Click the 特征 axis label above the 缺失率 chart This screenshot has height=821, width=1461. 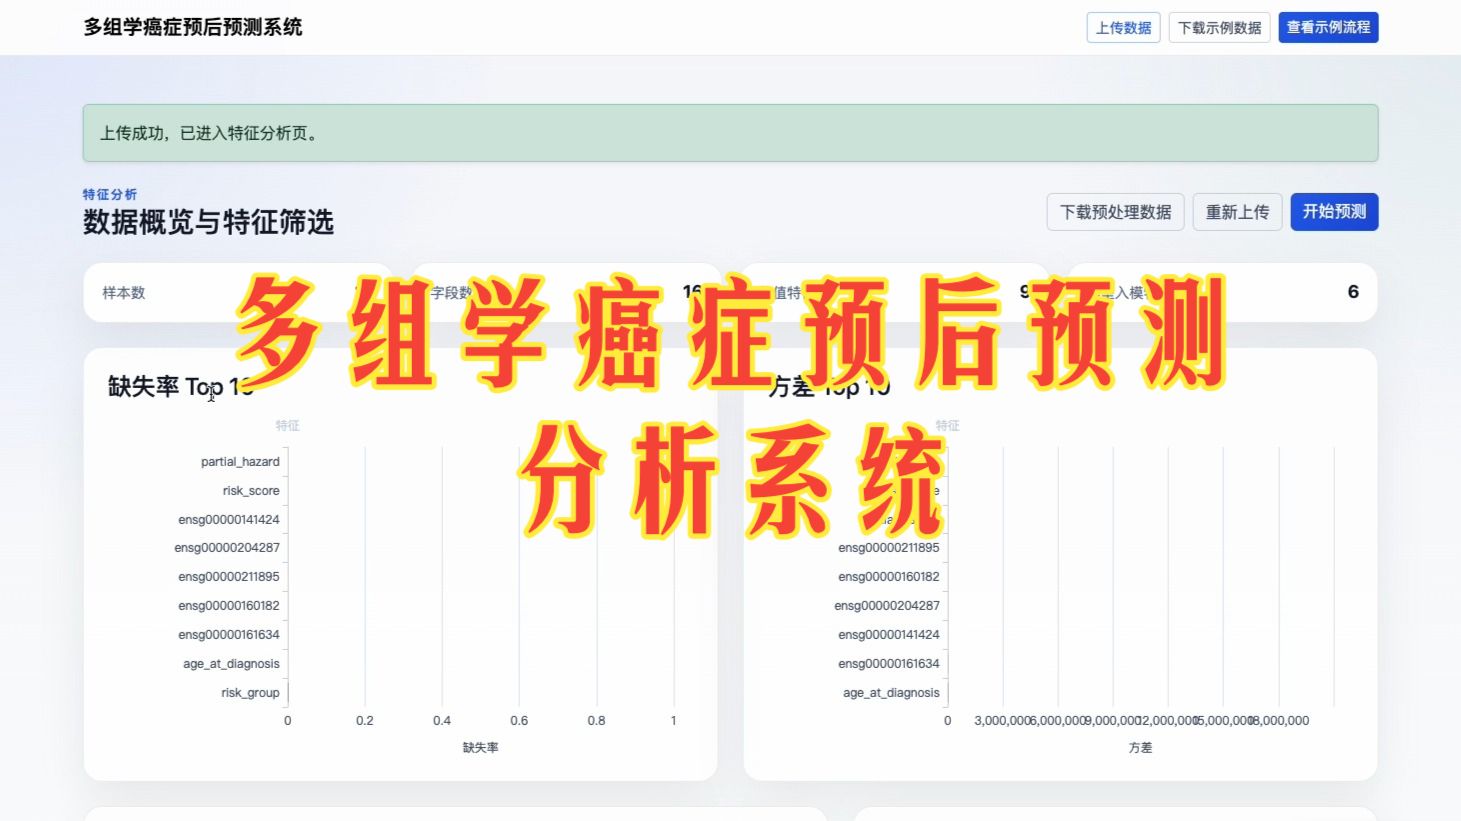[288, 426]
